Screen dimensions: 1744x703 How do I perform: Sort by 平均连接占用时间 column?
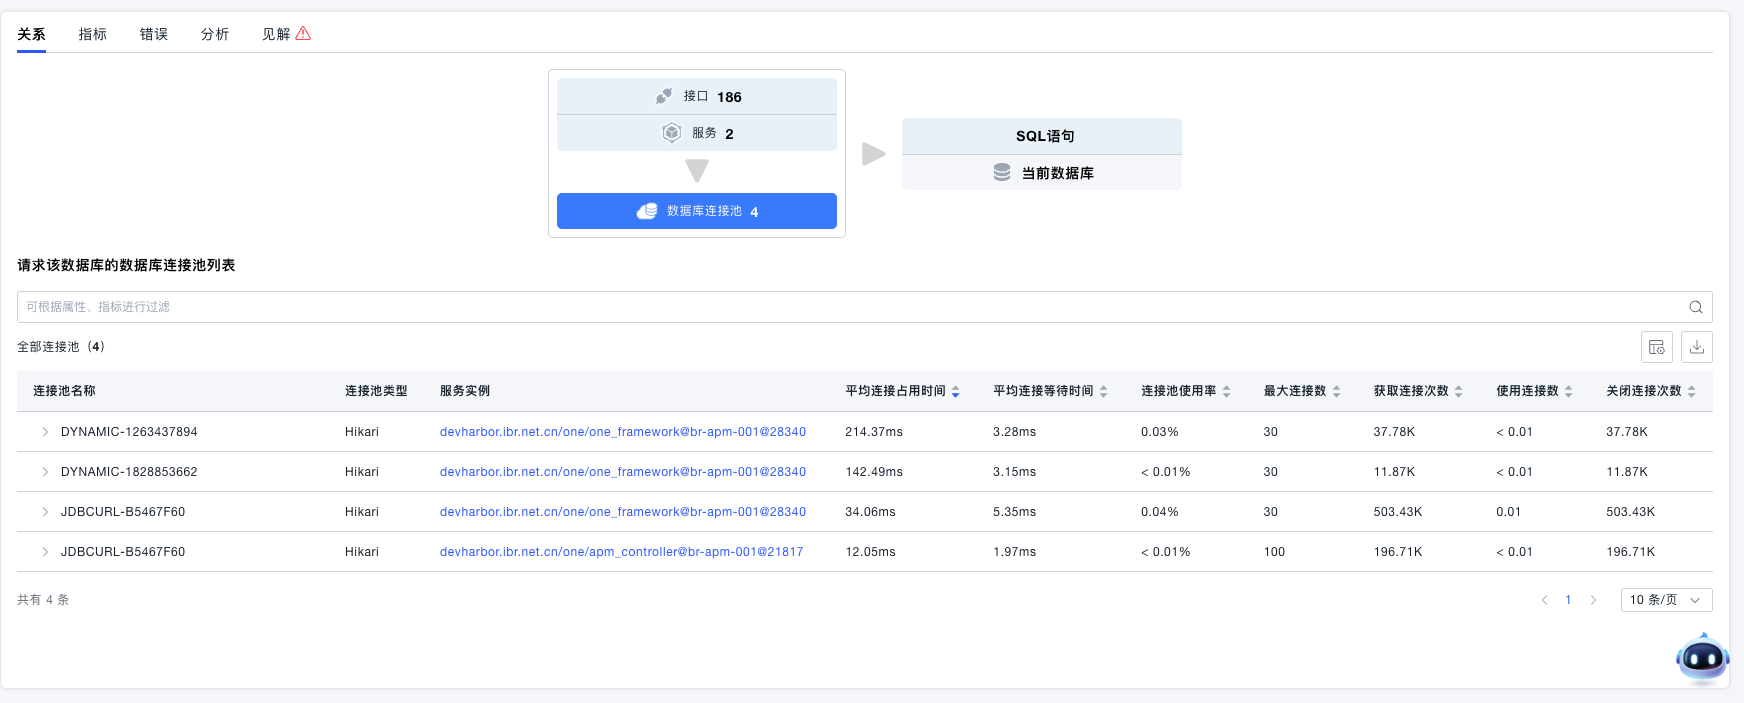(955, 391)
